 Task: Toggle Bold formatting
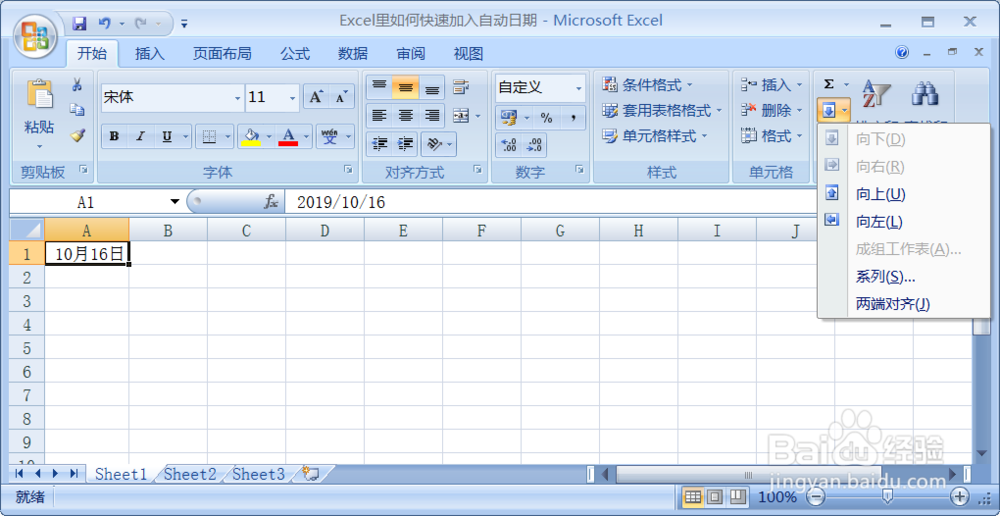[x=114, y=136]
